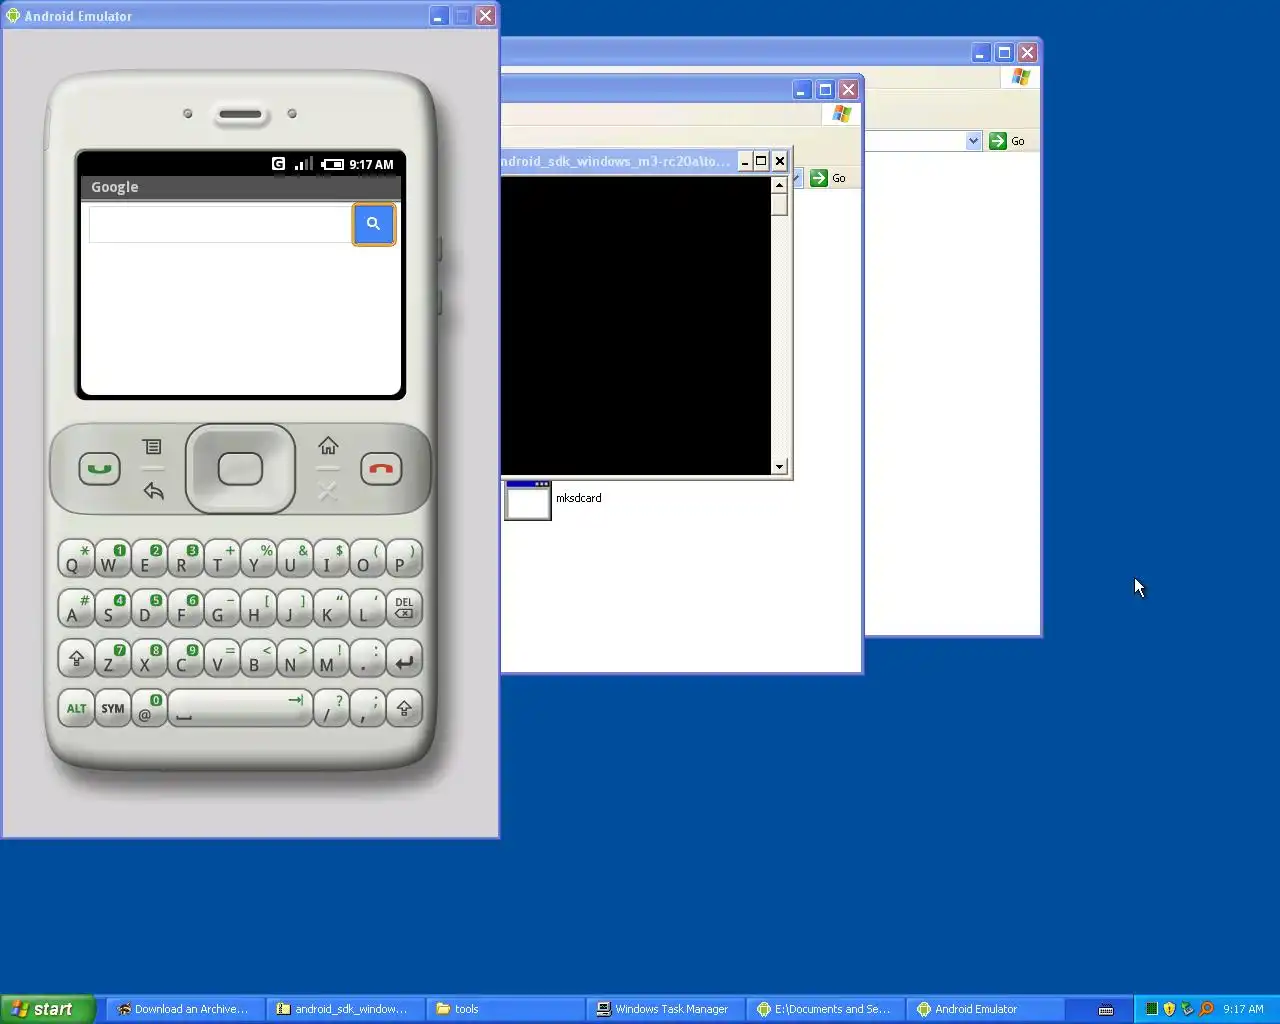This screenshot has width=1280, height=1024.
Task: Select the mksdcard file icon
Action: coord(528,500)
